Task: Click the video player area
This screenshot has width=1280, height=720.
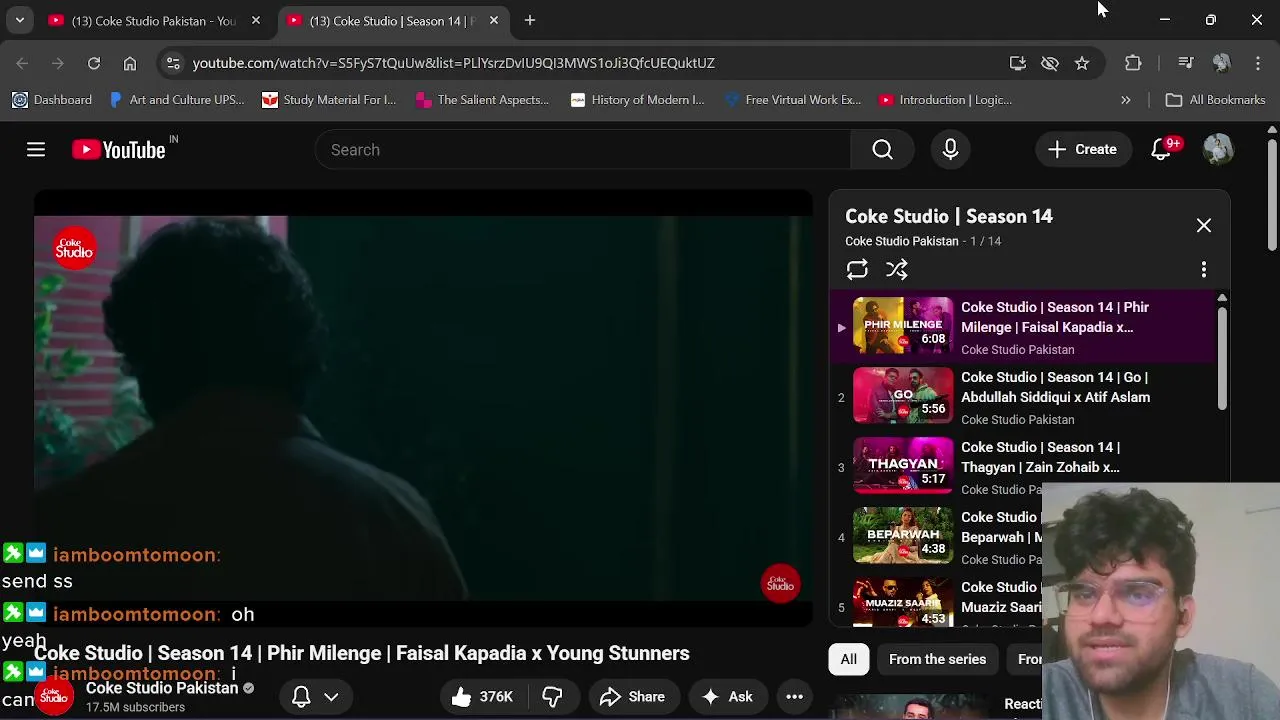Action: click(x=423, y=408)
